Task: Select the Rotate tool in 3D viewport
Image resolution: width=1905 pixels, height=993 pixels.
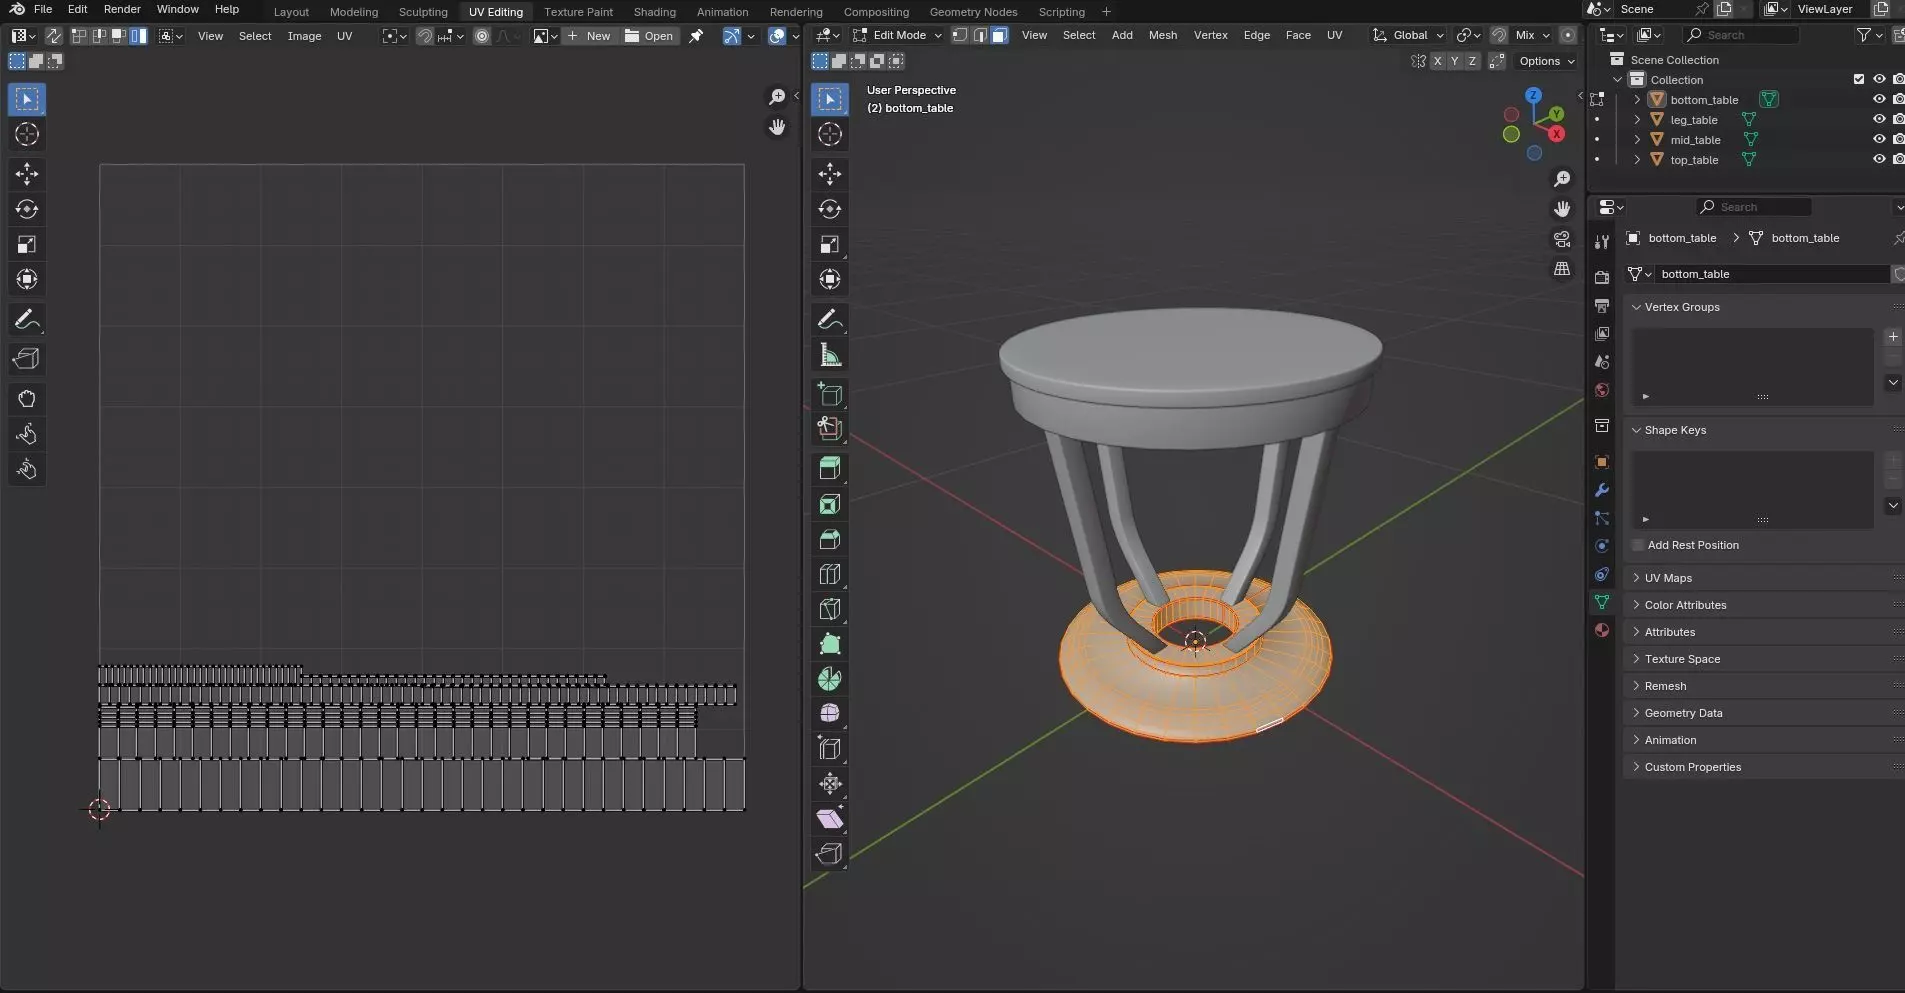Action: (830, 209)
